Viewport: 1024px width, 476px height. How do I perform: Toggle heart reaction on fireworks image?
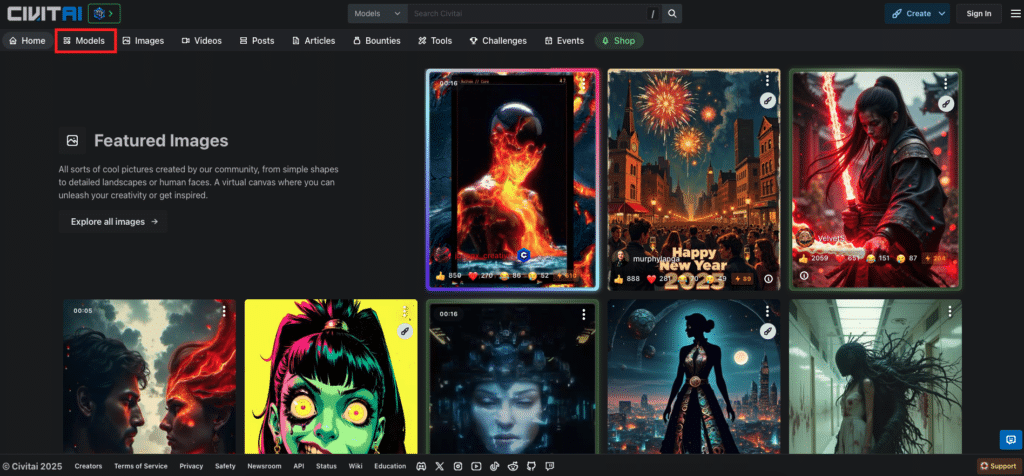click(x=650, y=279)
